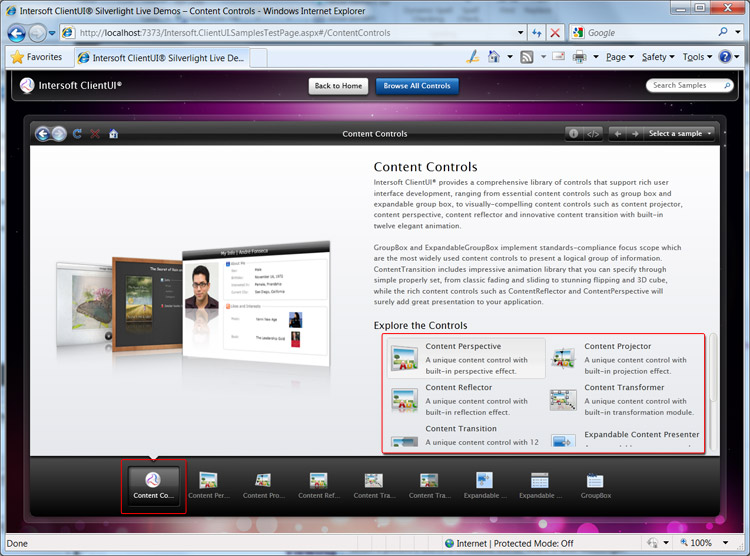750x556 pixels.
Task: Select the Intersoft ClientUI Silverlight browser tab
Action: pyautogui.click(x=163, y=58)
